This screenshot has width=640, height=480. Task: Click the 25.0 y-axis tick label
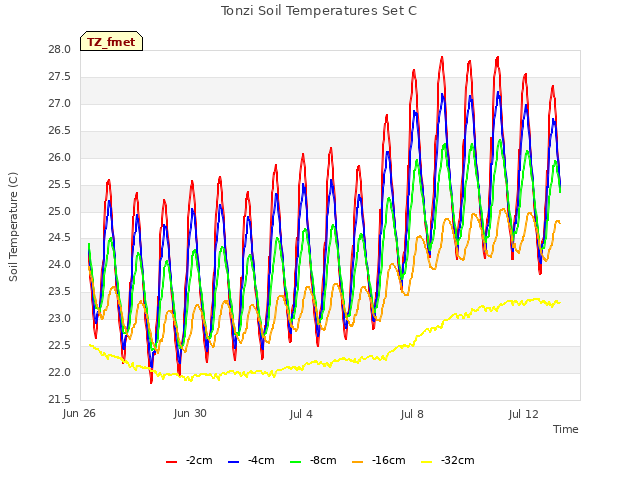(60, 211)
